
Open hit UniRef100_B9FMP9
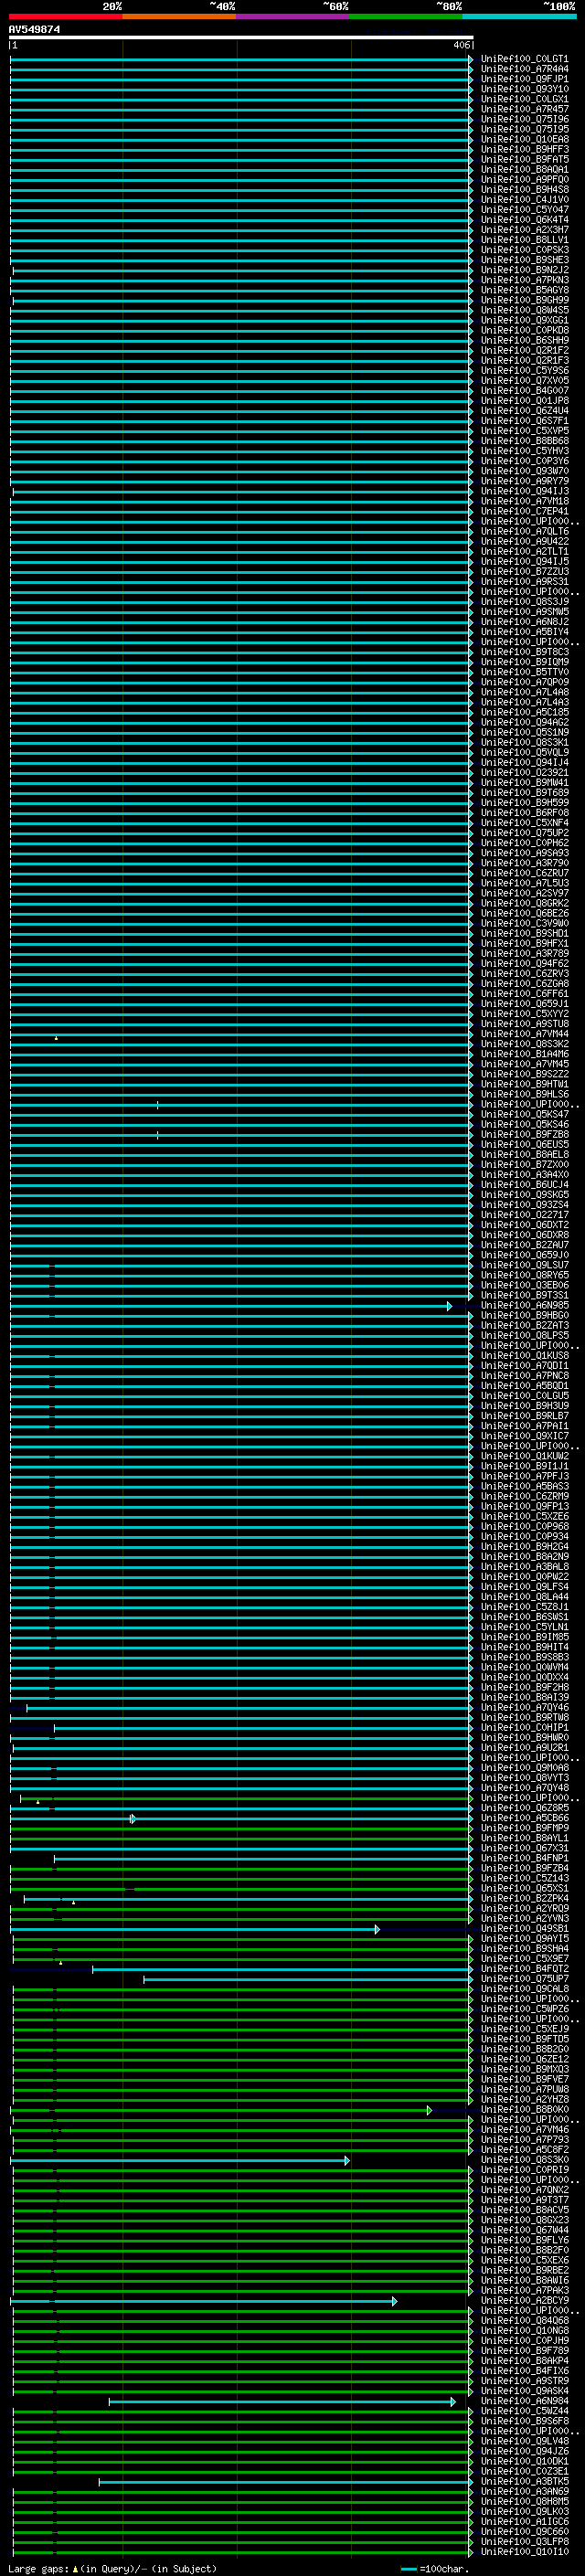tap(524, 1828)
